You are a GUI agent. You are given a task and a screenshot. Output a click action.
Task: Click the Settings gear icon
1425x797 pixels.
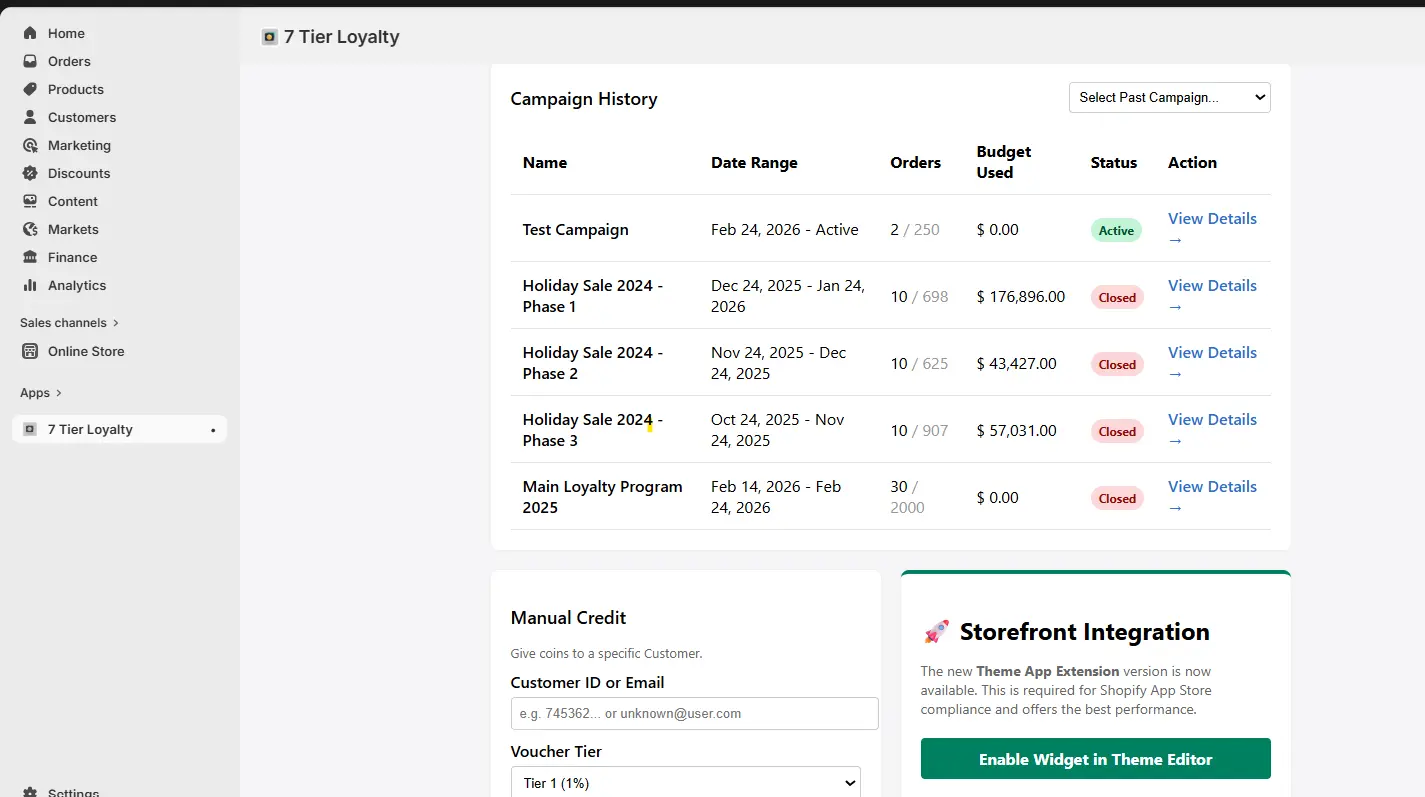tap(30, 792)
